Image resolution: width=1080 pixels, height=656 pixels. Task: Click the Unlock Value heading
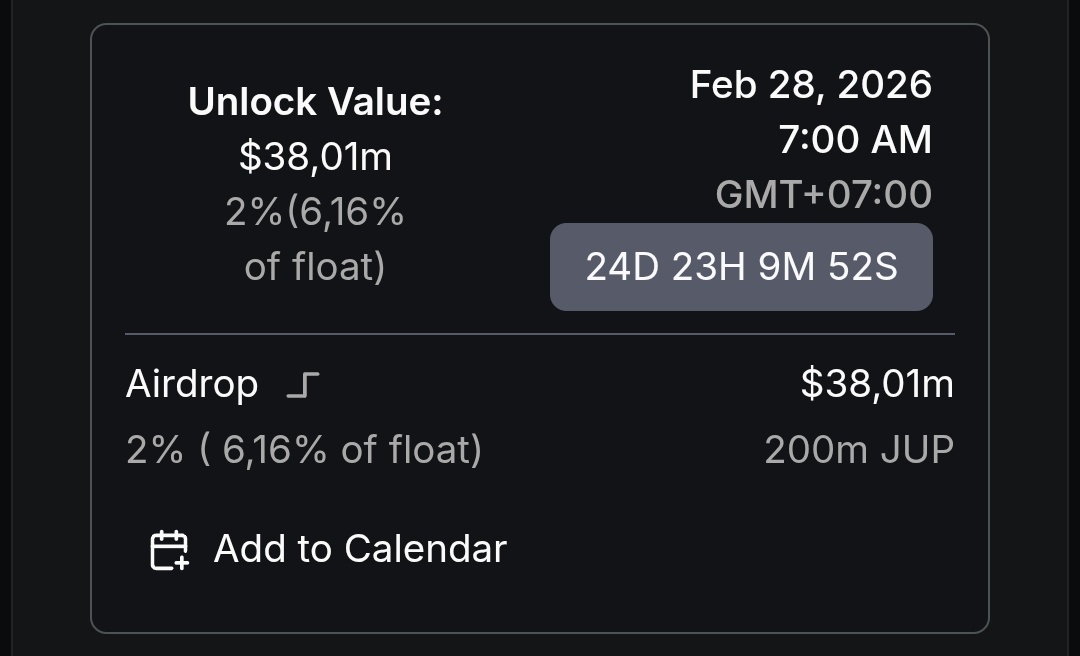315,102
